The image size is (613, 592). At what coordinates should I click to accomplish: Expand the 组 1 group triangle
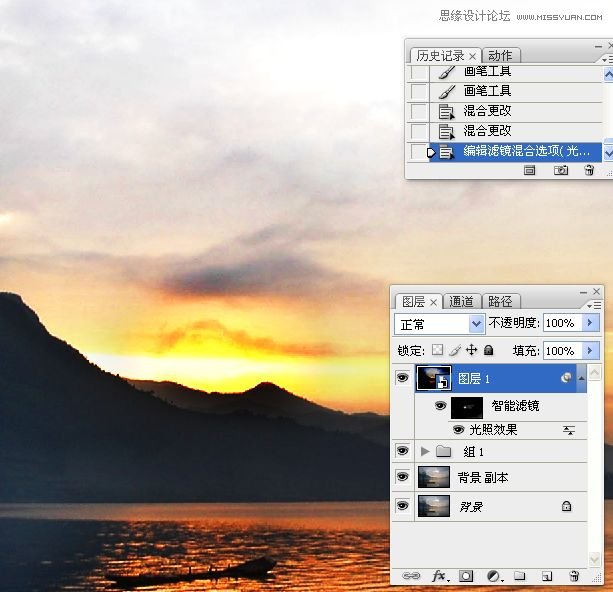click(x=425, y=451)
